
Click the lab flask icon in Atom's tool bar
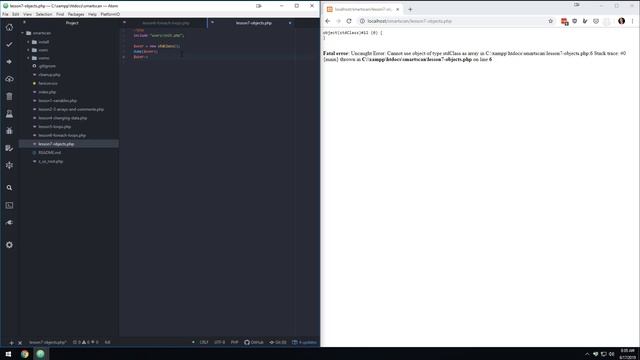[x=9, y=113]
